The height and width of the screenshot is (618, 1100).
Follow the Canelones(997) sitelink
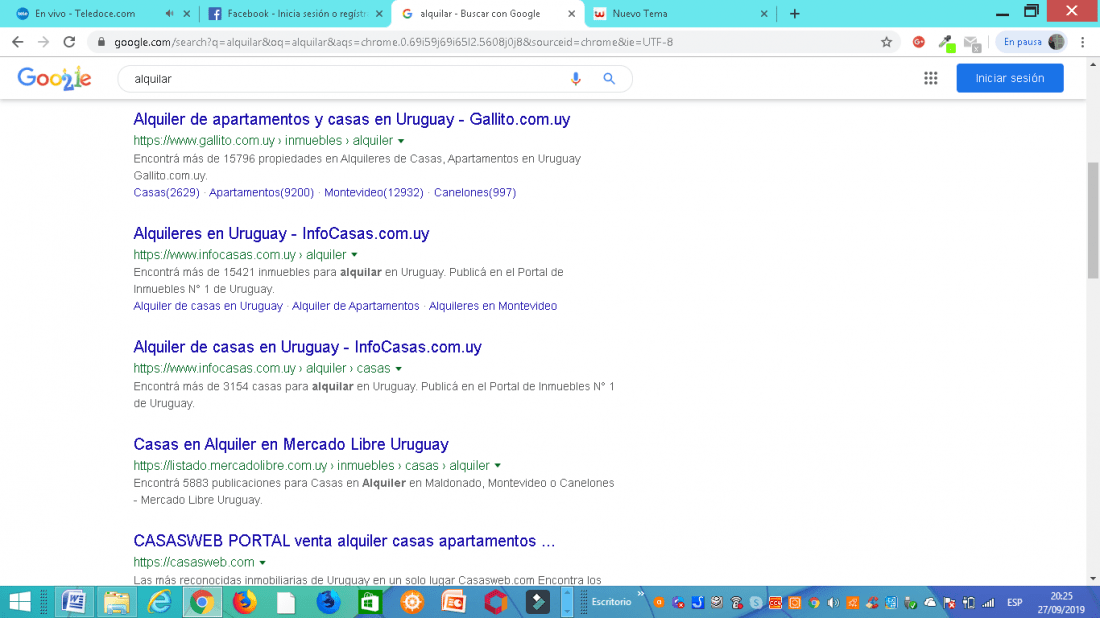(x=475, y=192)
